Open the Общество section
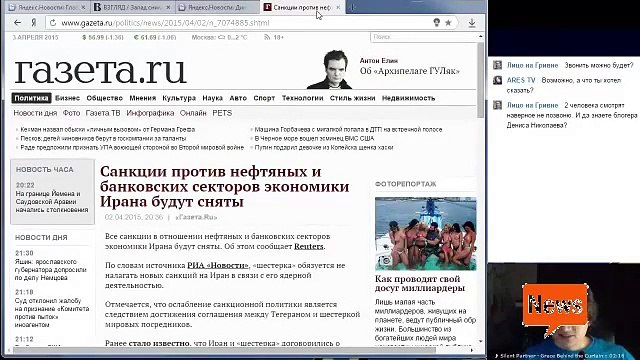Image resolution: width=640 pixels, height=360 pixels. click(104, 98)
